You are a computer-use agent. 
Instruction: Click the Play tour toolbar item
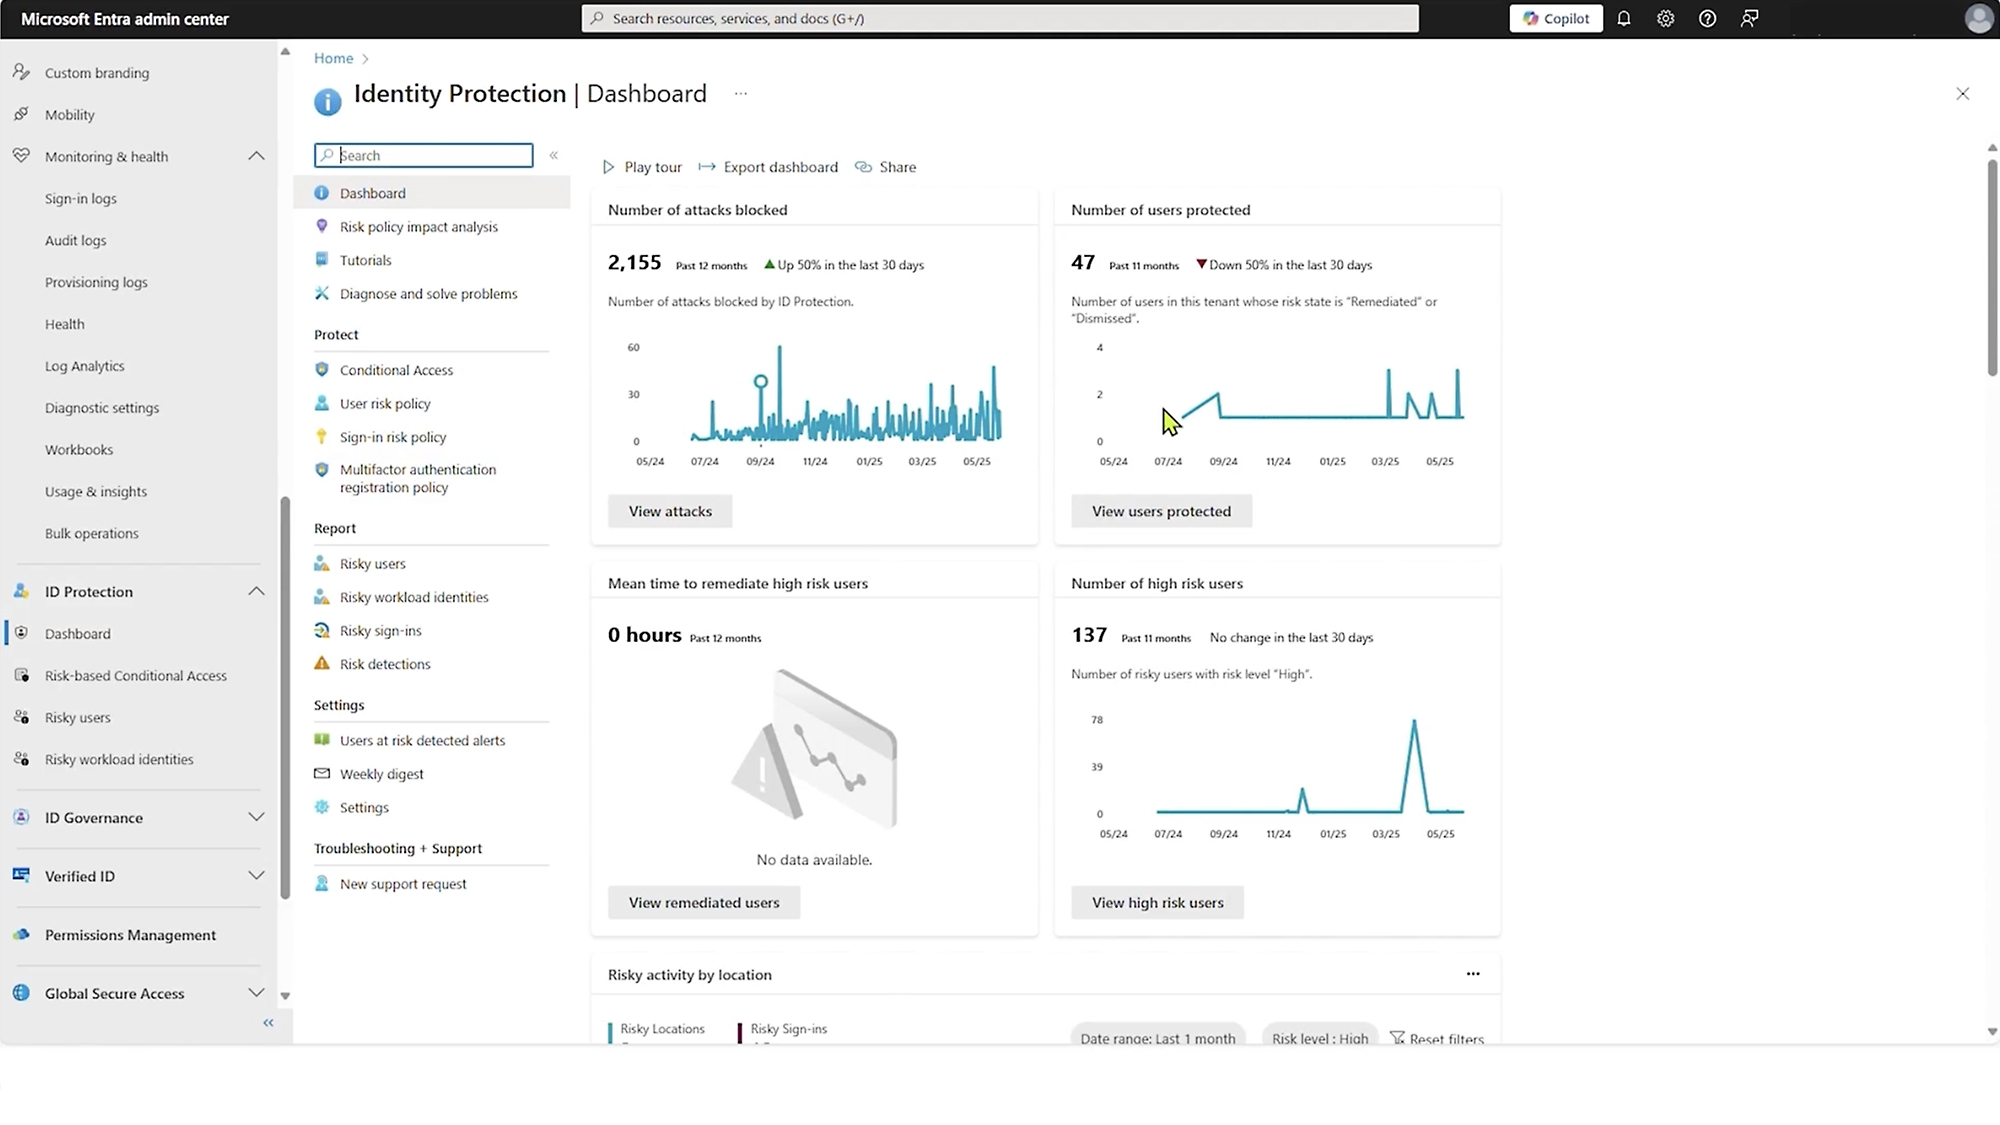click(x=642, y=167)
